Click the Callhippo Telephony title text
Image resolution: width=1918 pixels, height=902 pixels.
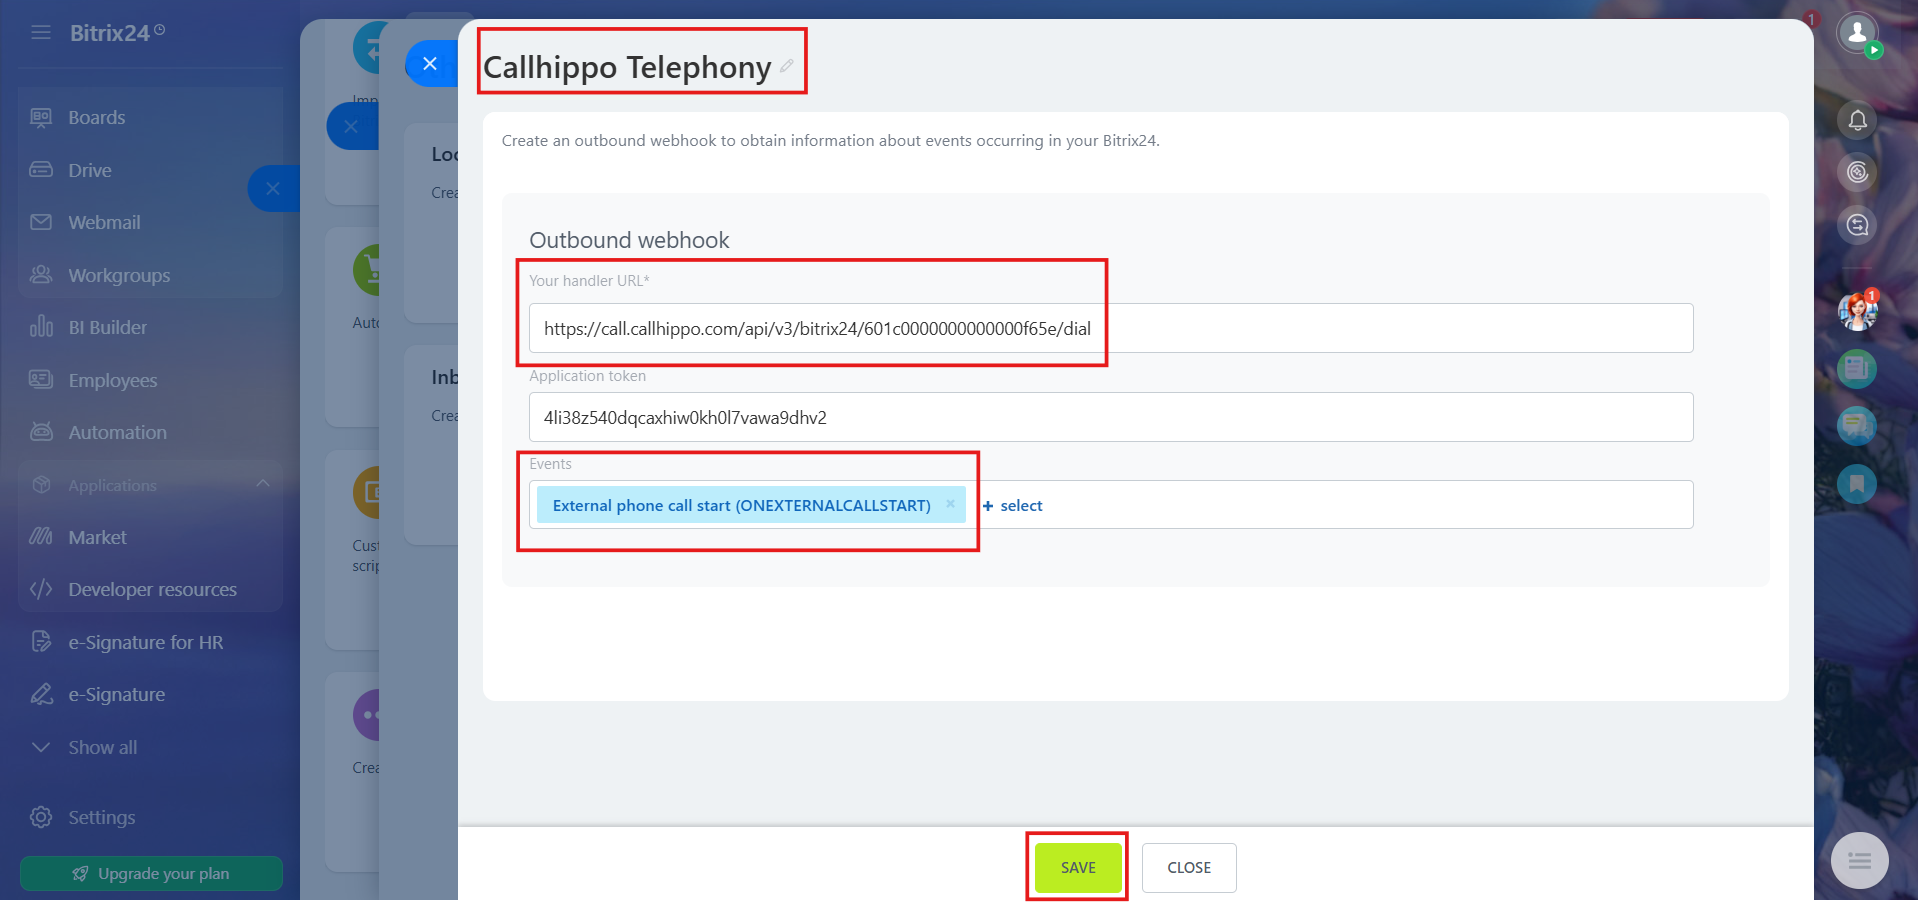click(x=627, y=67)
